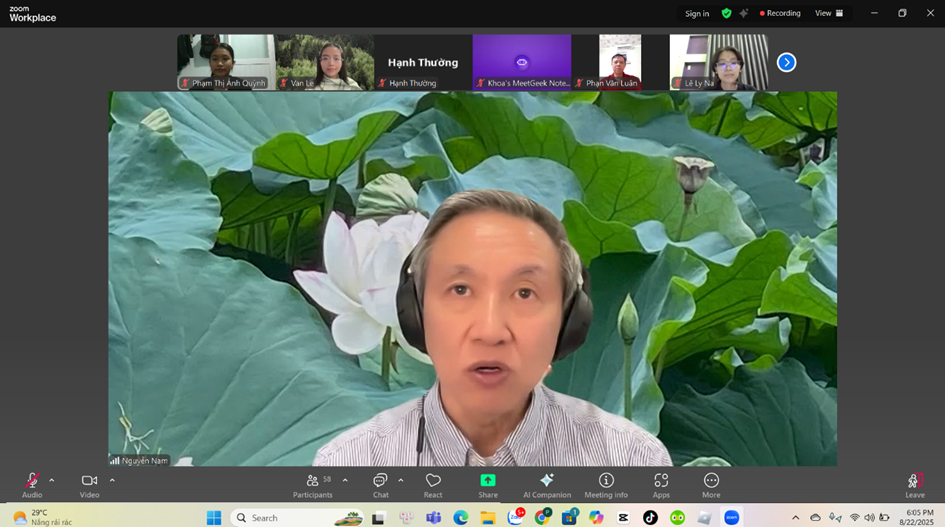This screenshot has height=527, width=945.
Task: Expand video options arrow next to Video
Action: click(x=112, y=480)
